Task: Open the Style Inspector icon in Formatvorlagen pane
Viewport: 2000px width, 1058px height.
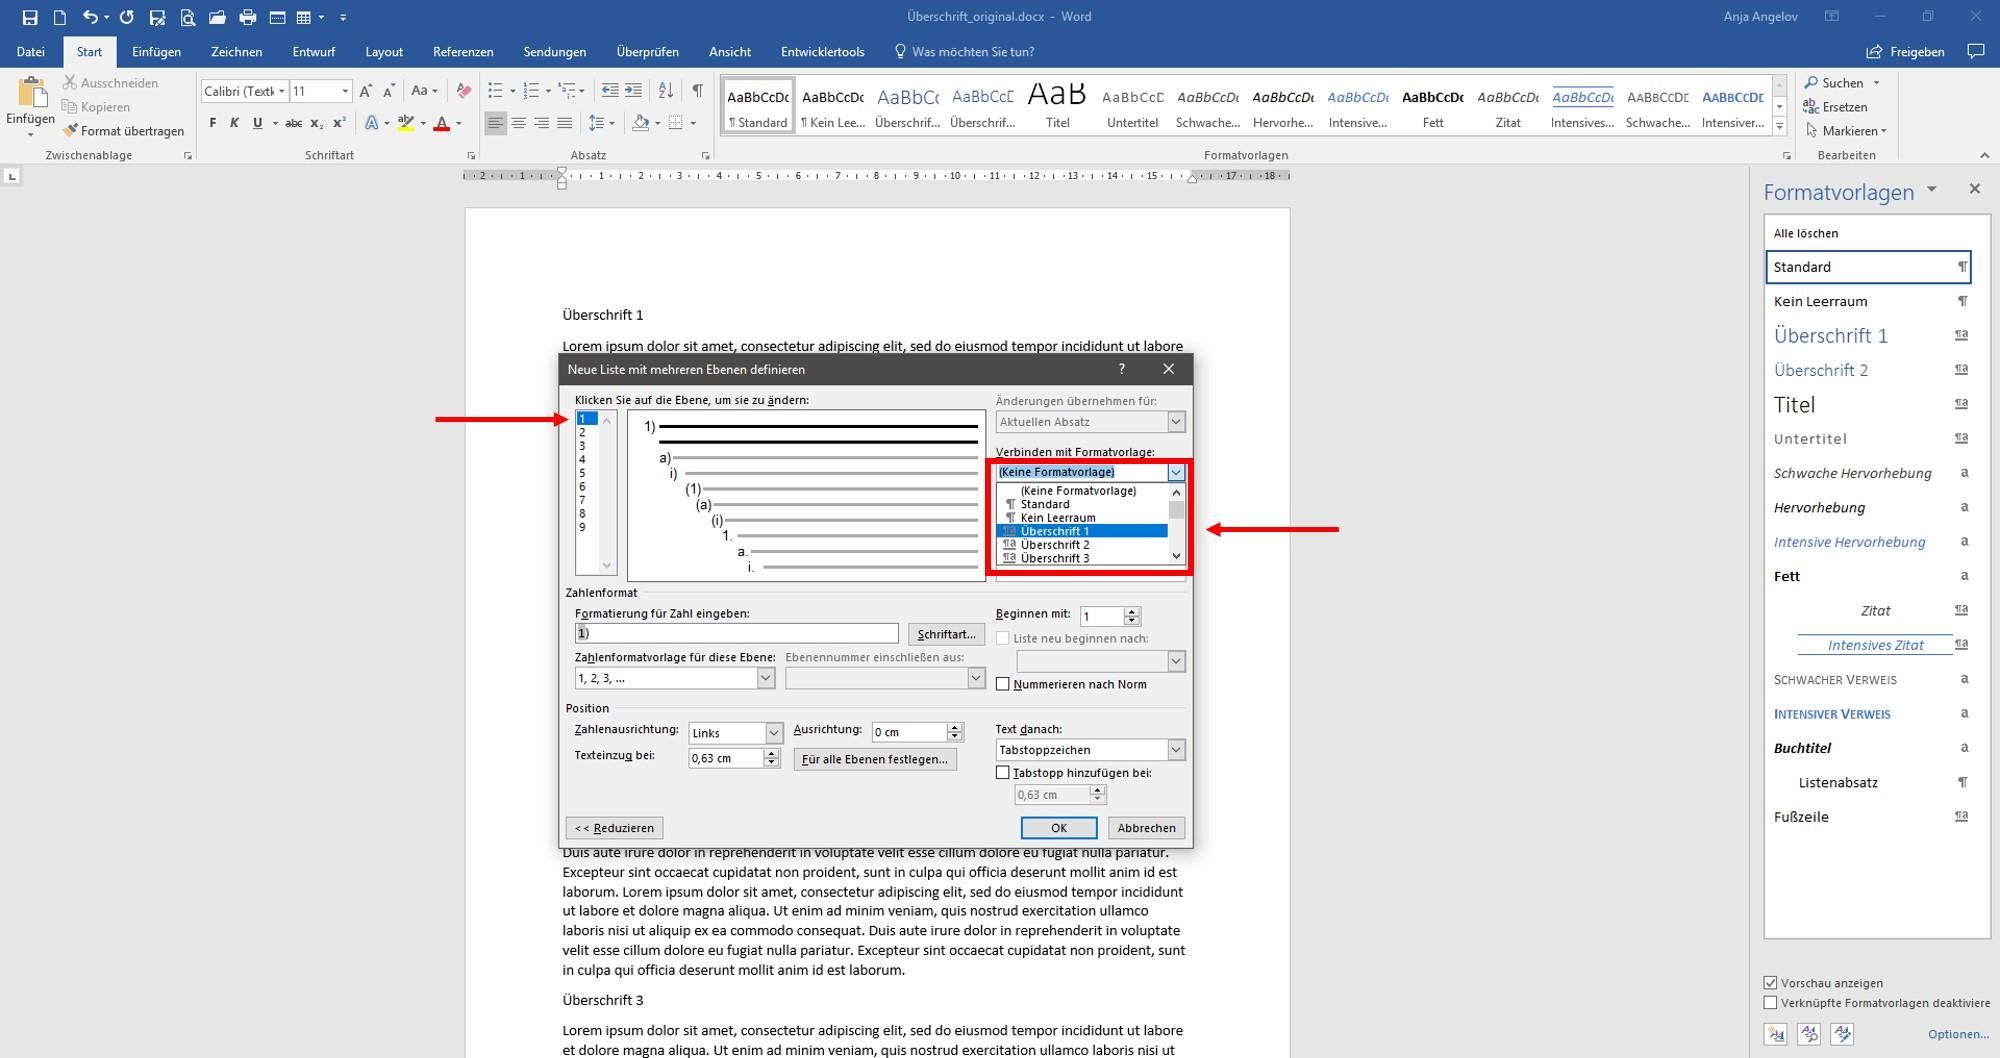Action: pos(1809,1034)
